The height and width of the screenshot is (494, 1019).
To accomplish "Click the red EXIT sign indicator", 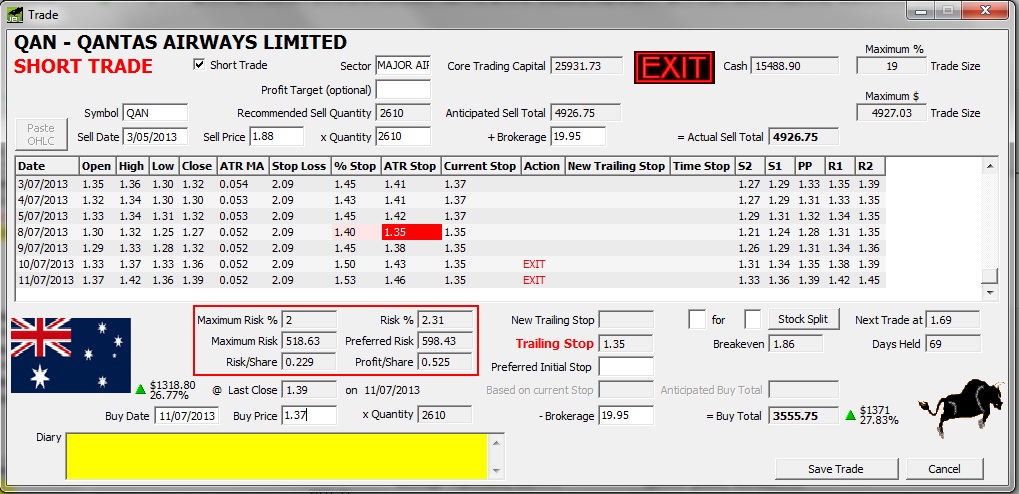I will (674, 67).
